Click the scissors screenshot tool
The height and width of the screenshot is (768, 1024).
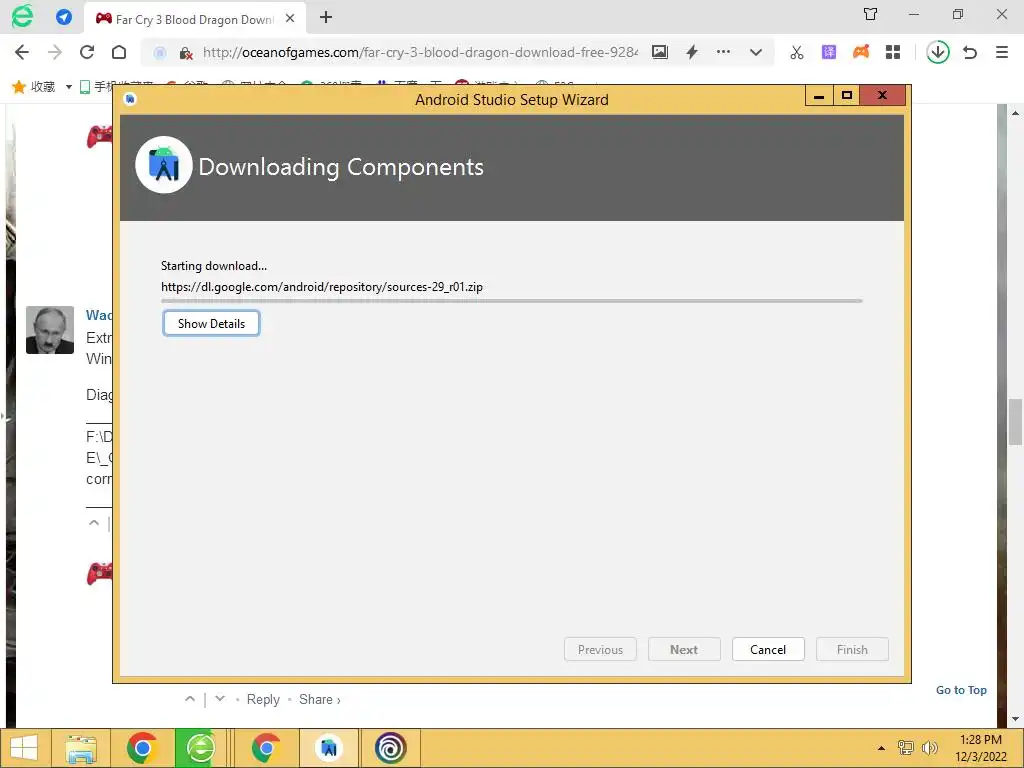(x=797, y=52)
